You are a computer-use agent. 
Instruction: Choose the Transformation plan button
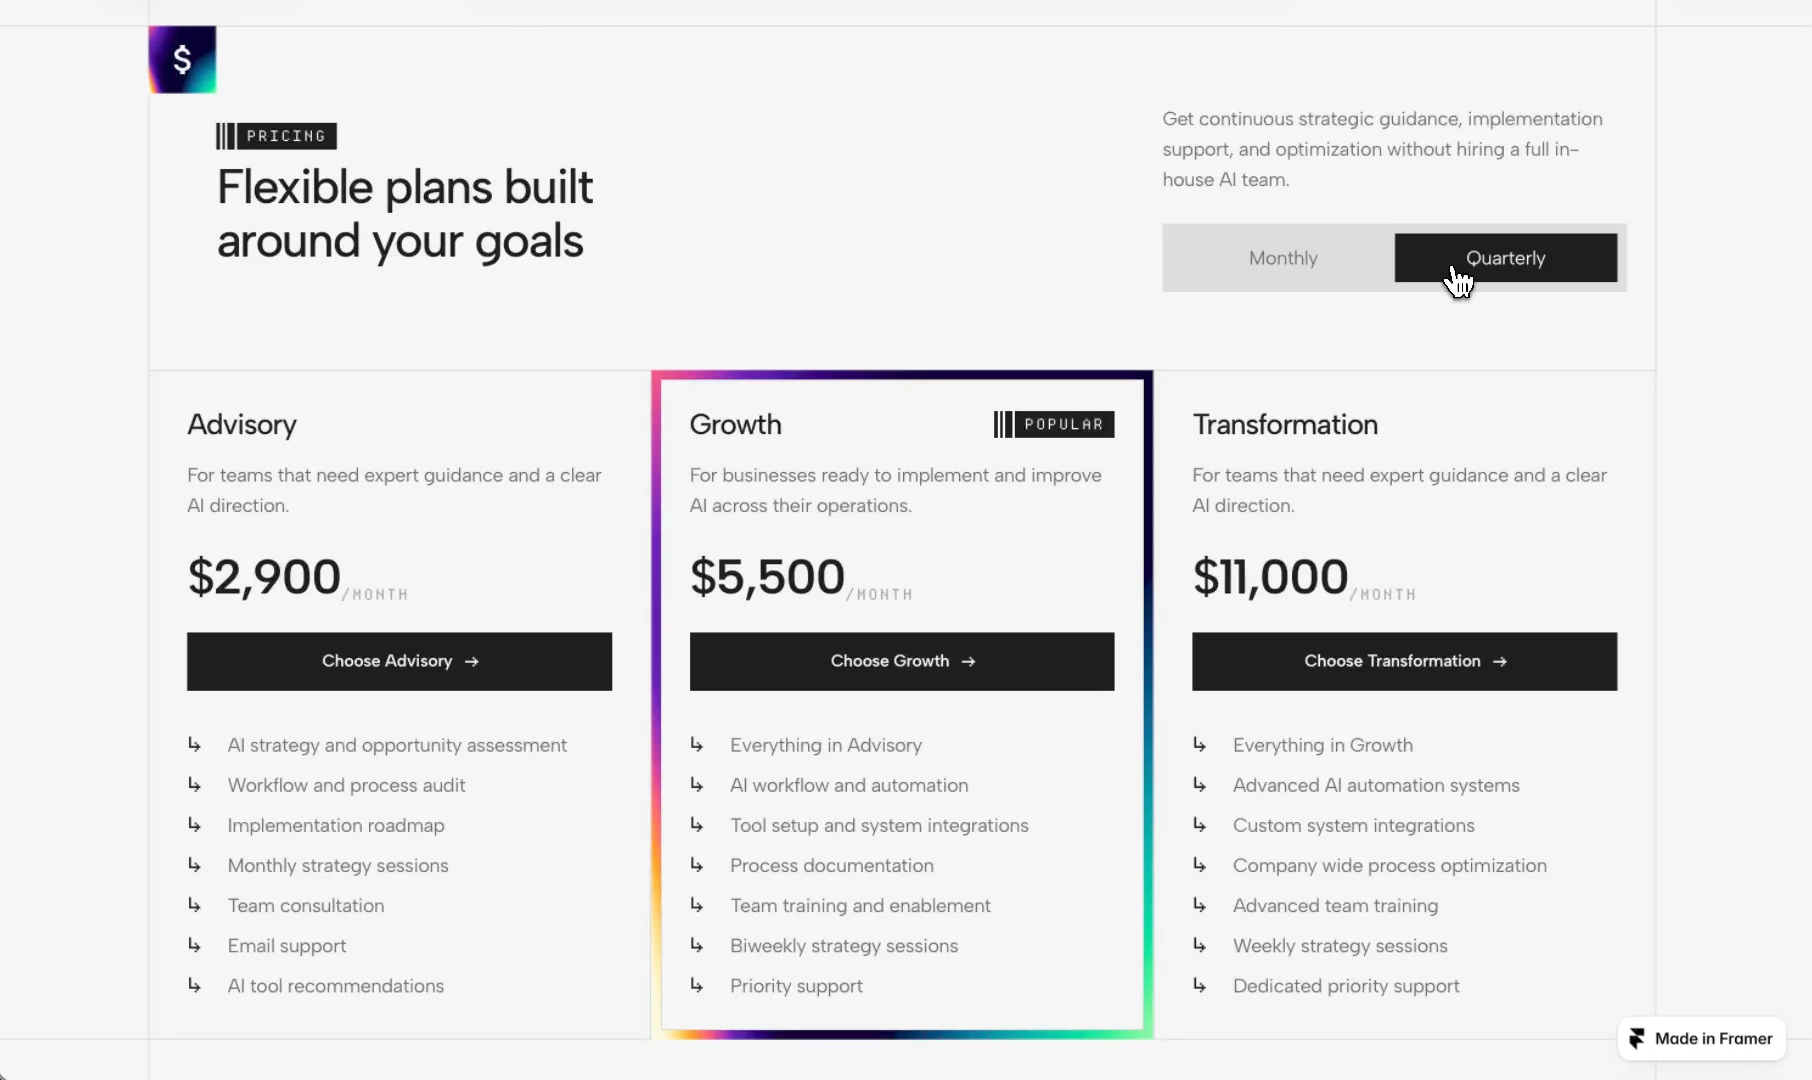click(x=1404, y=661)
